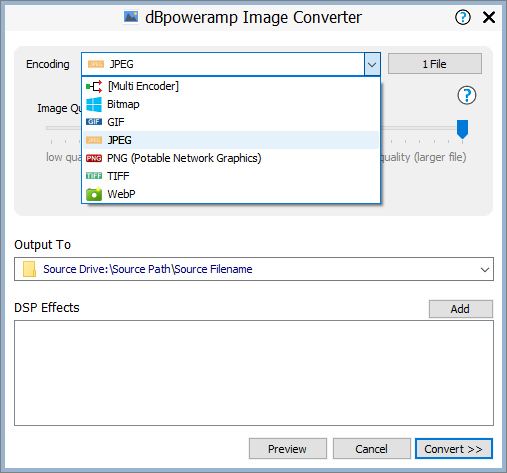The width and height of the screenshot is (507, 473).
Task: Click the blue GIF badge icon
Action: click(94, 122)
